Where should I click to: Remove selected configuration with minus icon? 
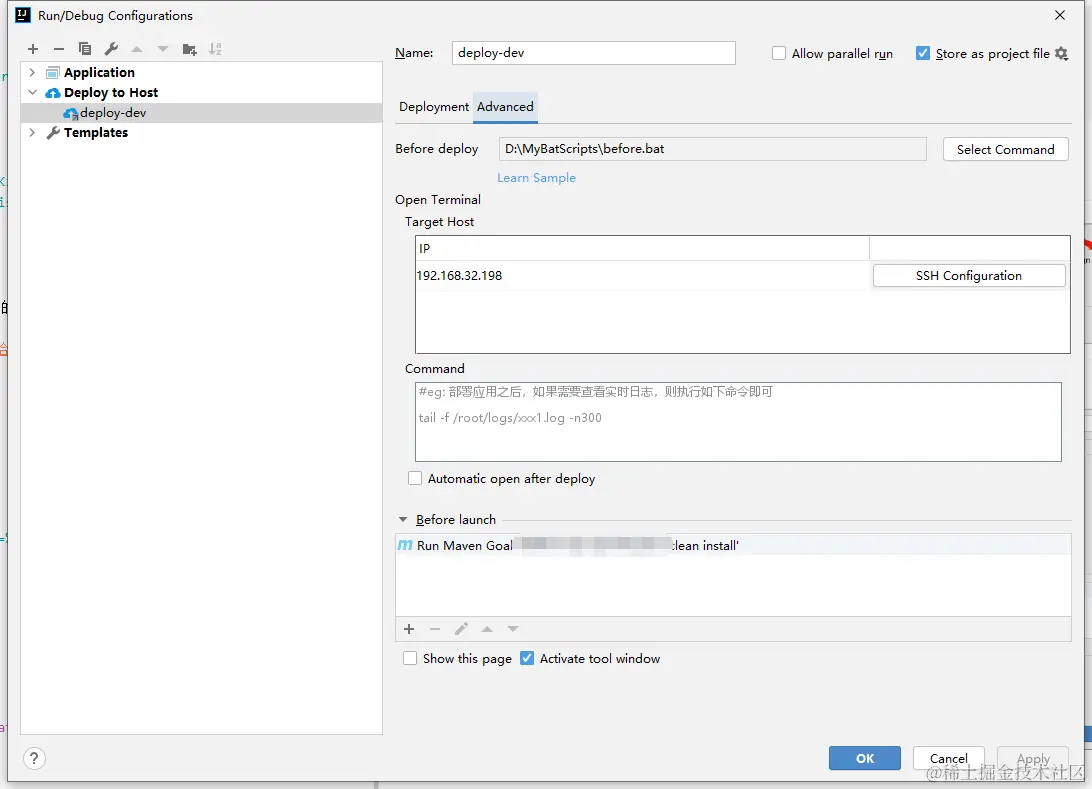click(58, 49)
